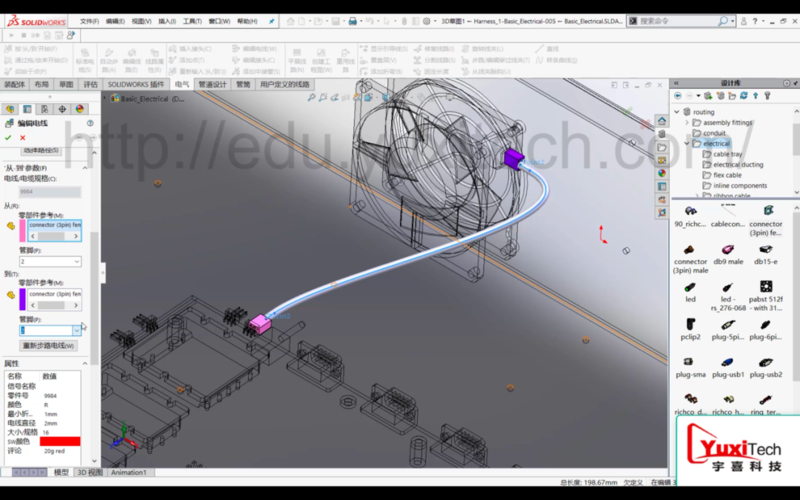The height and width of the screenshot is (500, 800).
Task: Click the 重新步路电线(W) button
Action: click(x=48, y=346)
